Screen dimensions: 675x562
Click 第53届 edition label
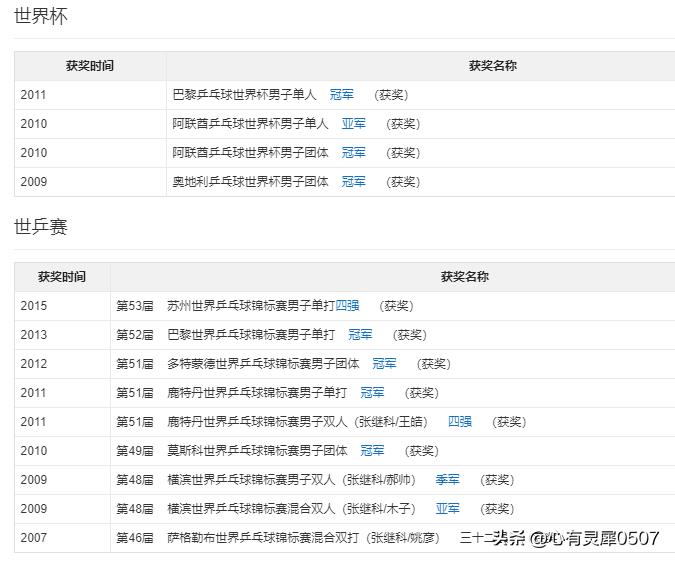click(135, 306)
